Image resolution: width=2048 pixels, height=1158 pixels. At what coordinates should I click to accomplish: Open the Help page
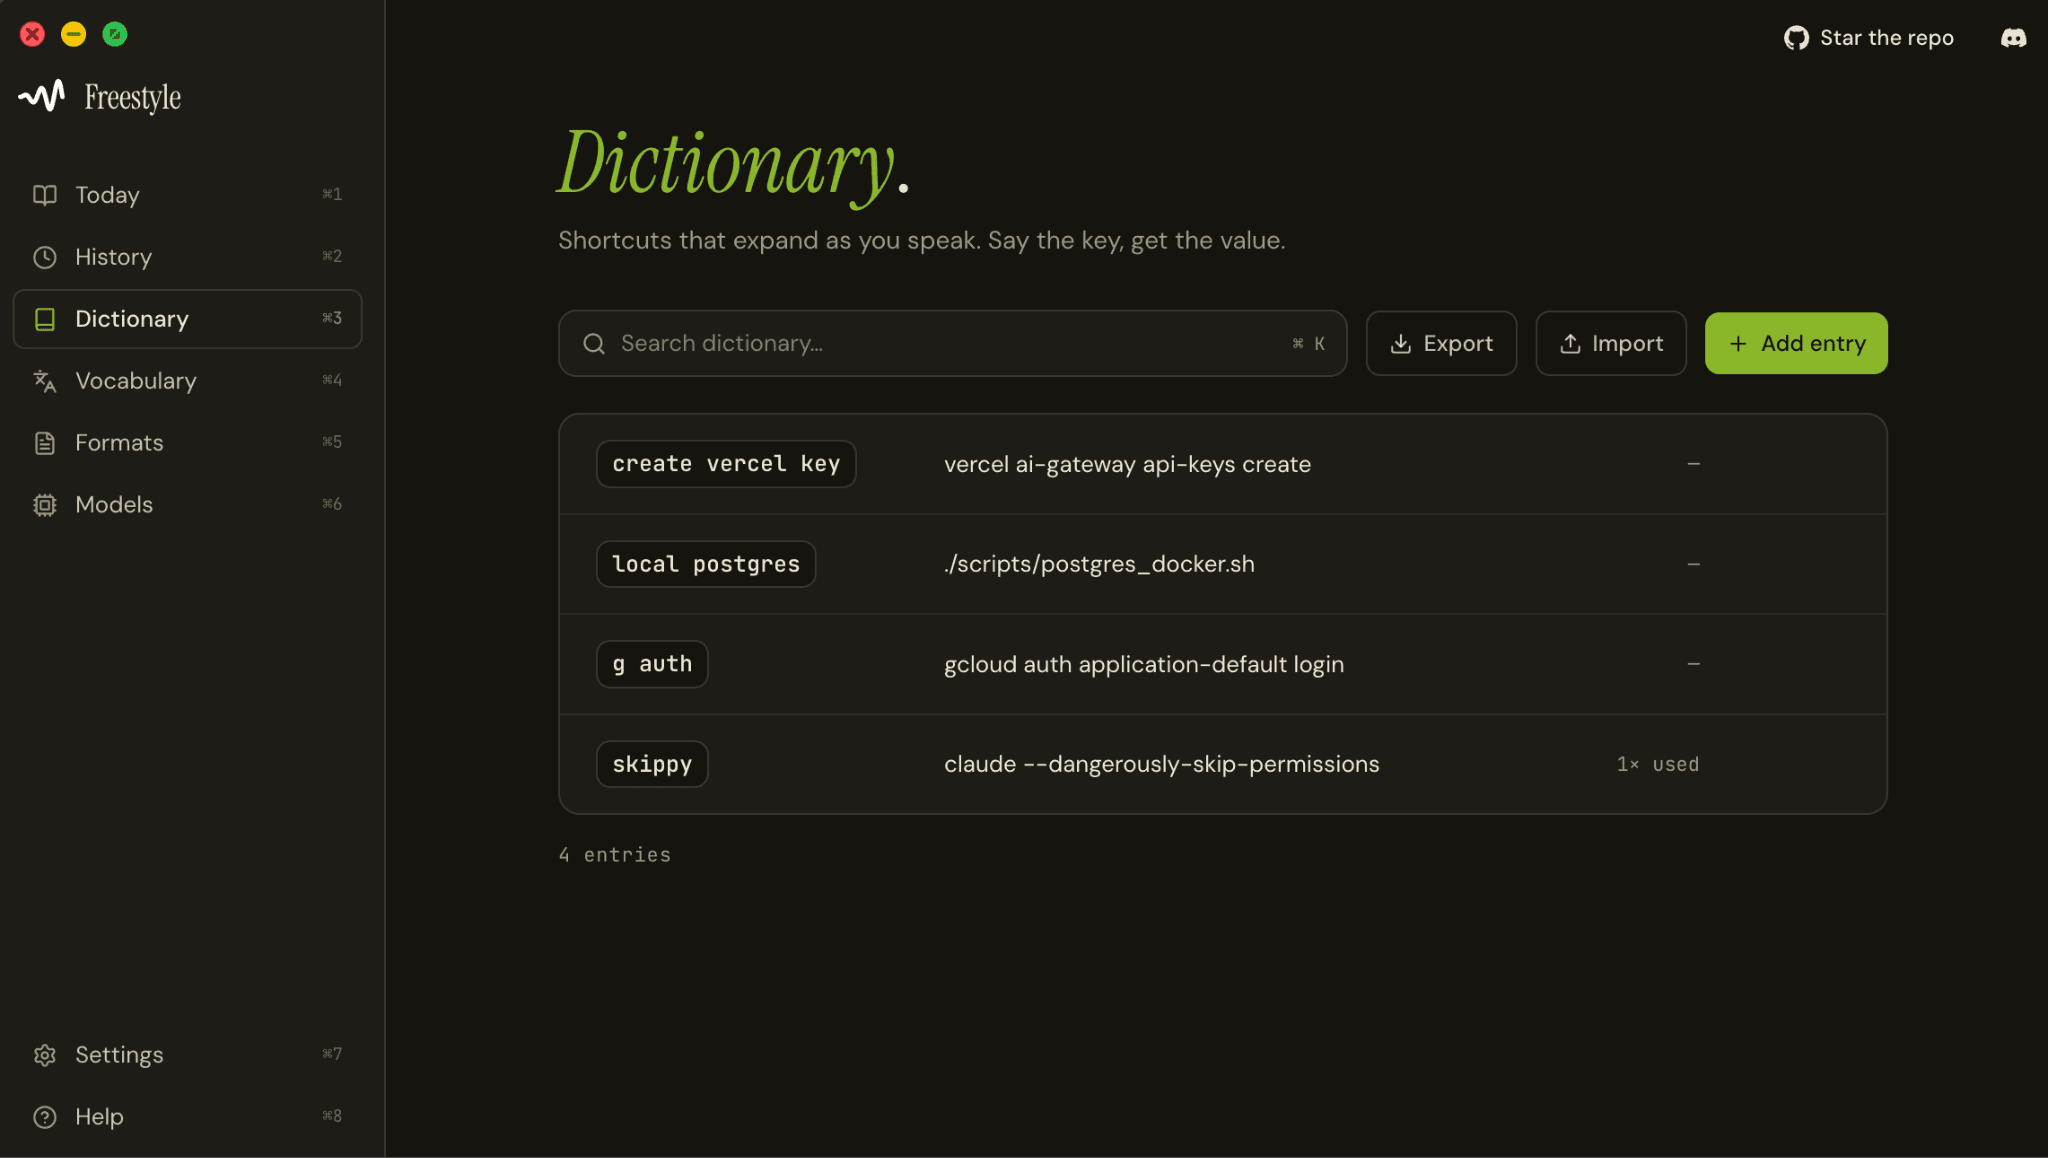tap(187, 1117)
